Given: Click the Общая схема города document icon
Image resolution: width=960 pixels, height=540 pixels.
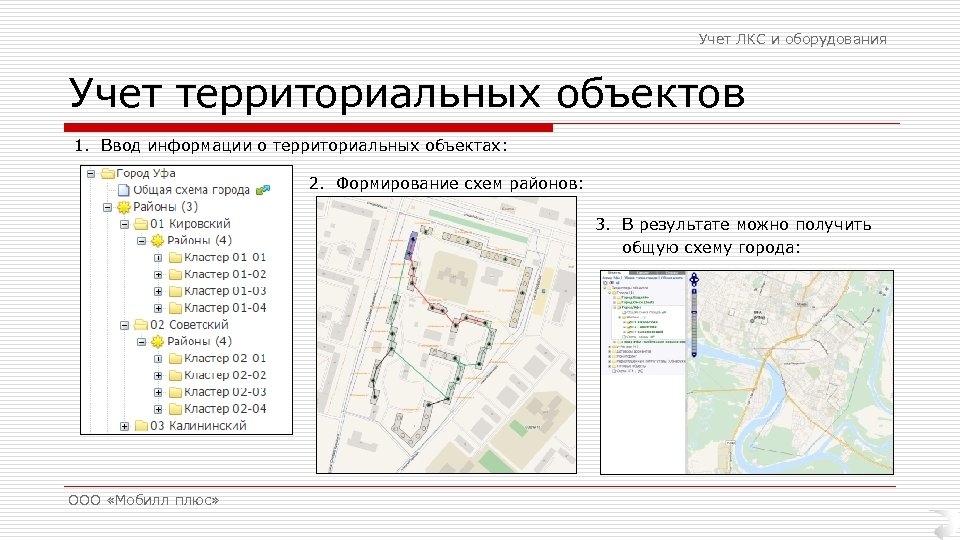Looking at the screenshot, I should point(124,190).
